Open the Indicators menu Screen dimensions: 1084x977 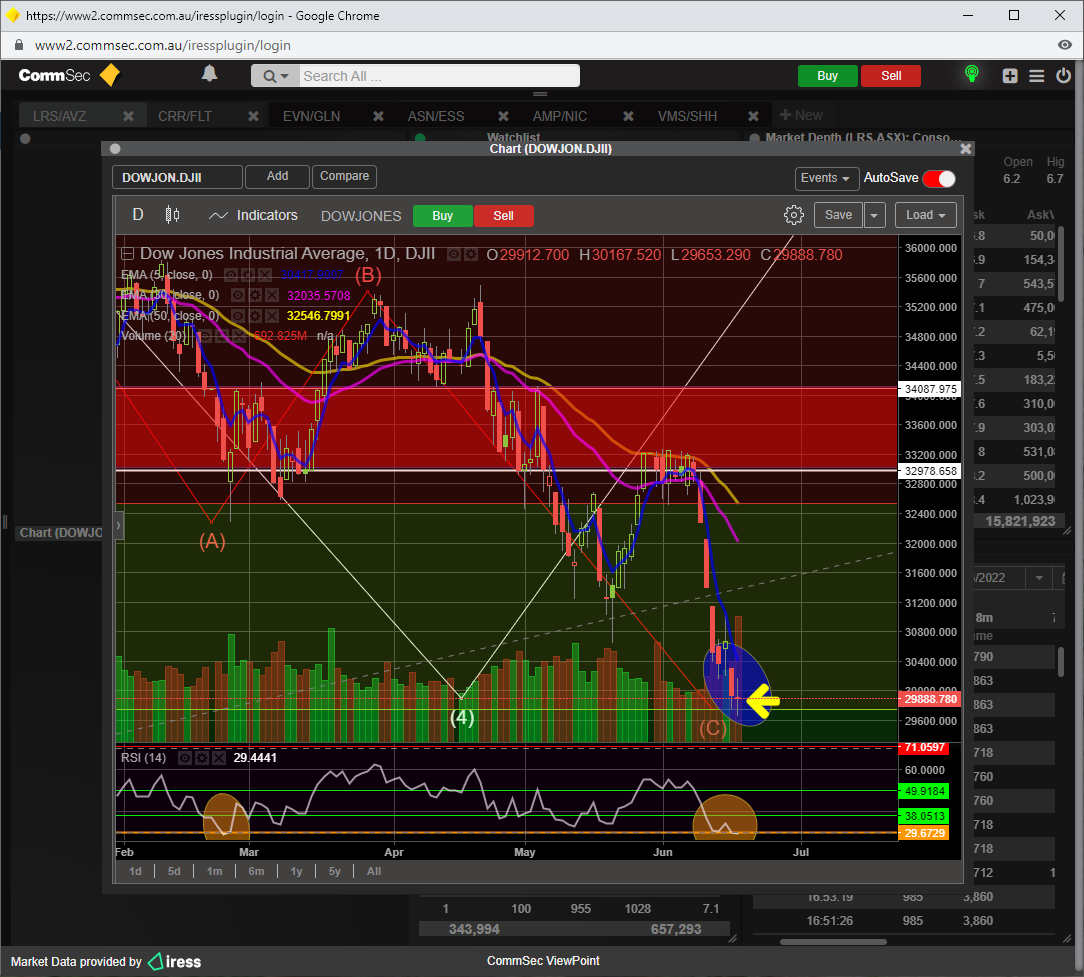pos(253,215)
